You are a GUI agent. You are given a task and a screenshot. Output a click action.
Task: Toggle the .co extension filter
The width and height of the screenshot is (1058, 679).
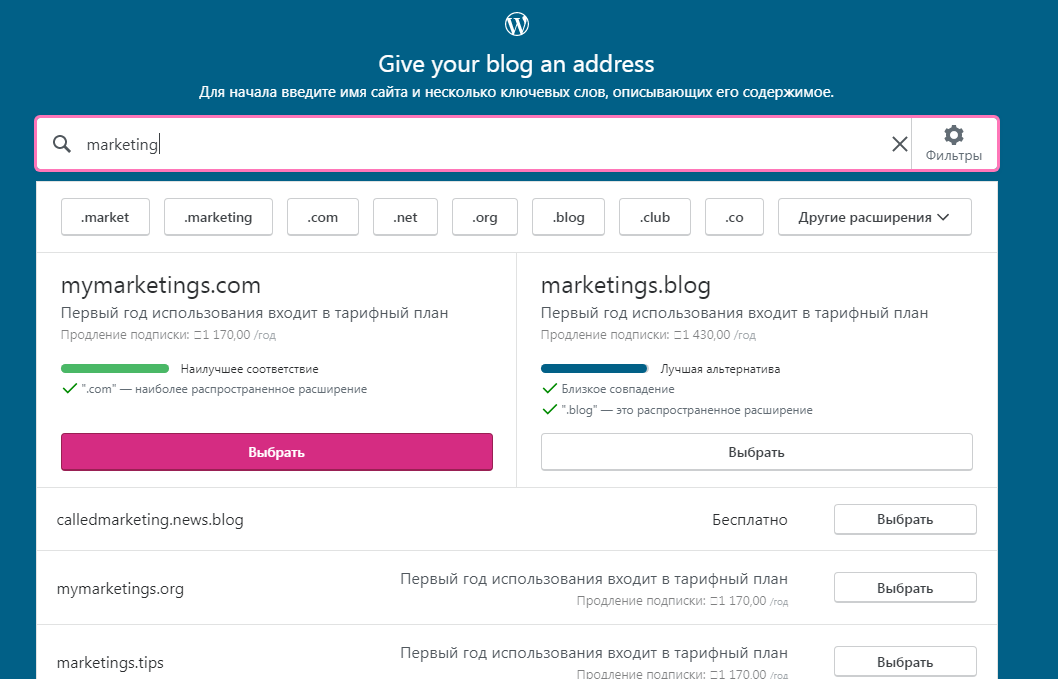point(734,217)
